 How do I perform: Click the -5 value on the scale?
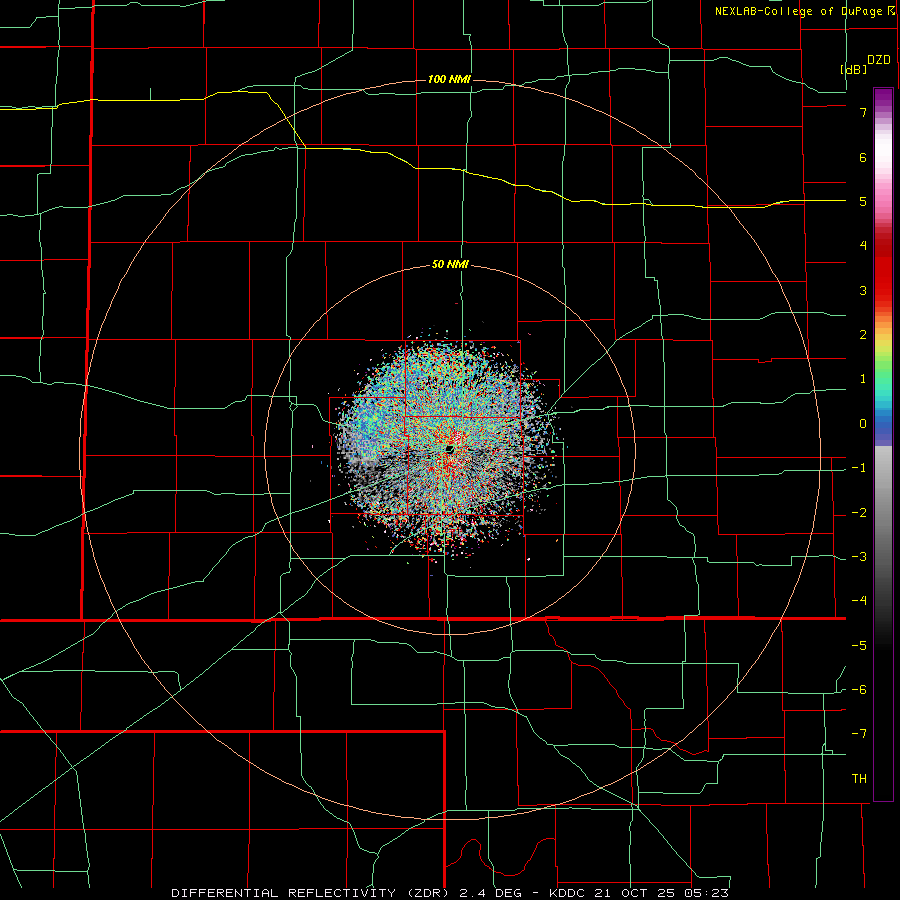(859, 646)
